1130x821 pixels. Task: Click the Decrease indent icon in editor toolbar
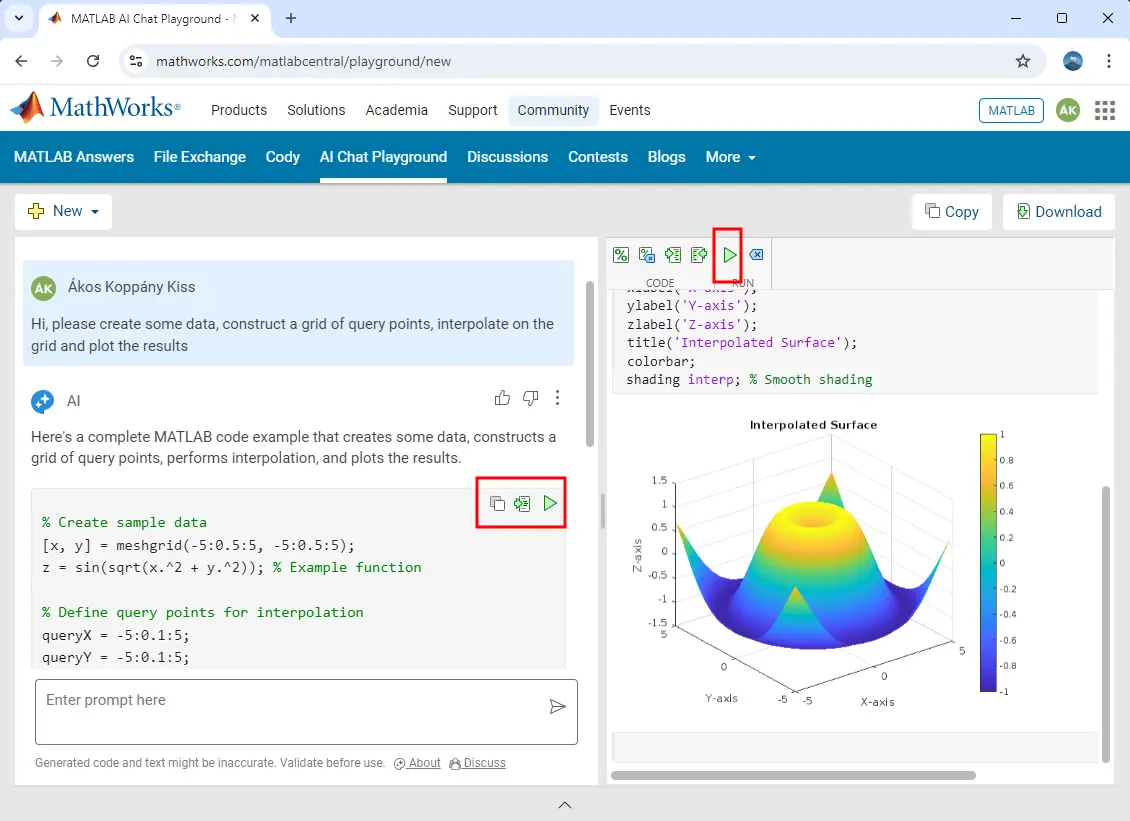[698, 254]
